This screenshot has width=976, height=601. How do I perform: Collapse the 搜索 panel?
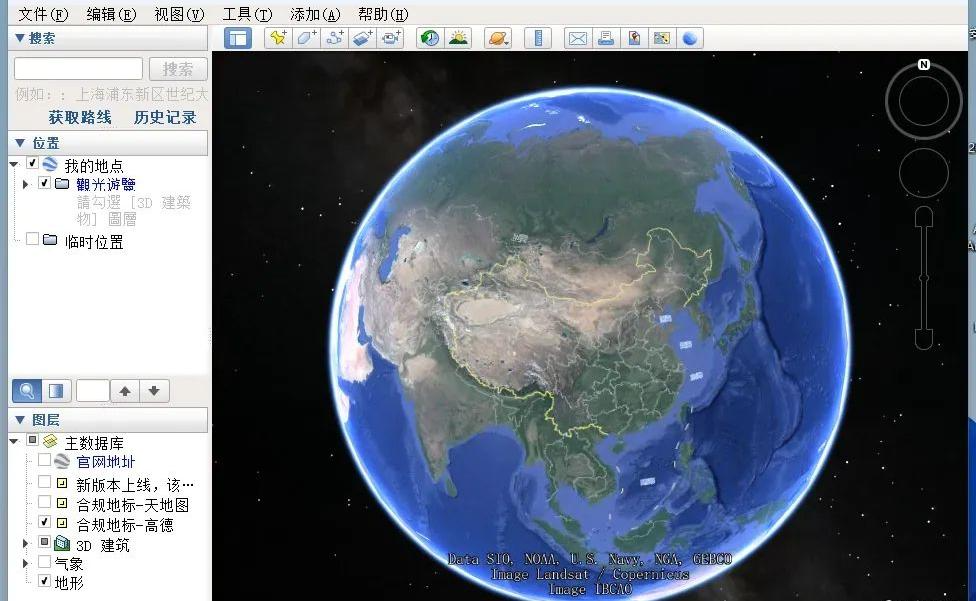[20, 38]
